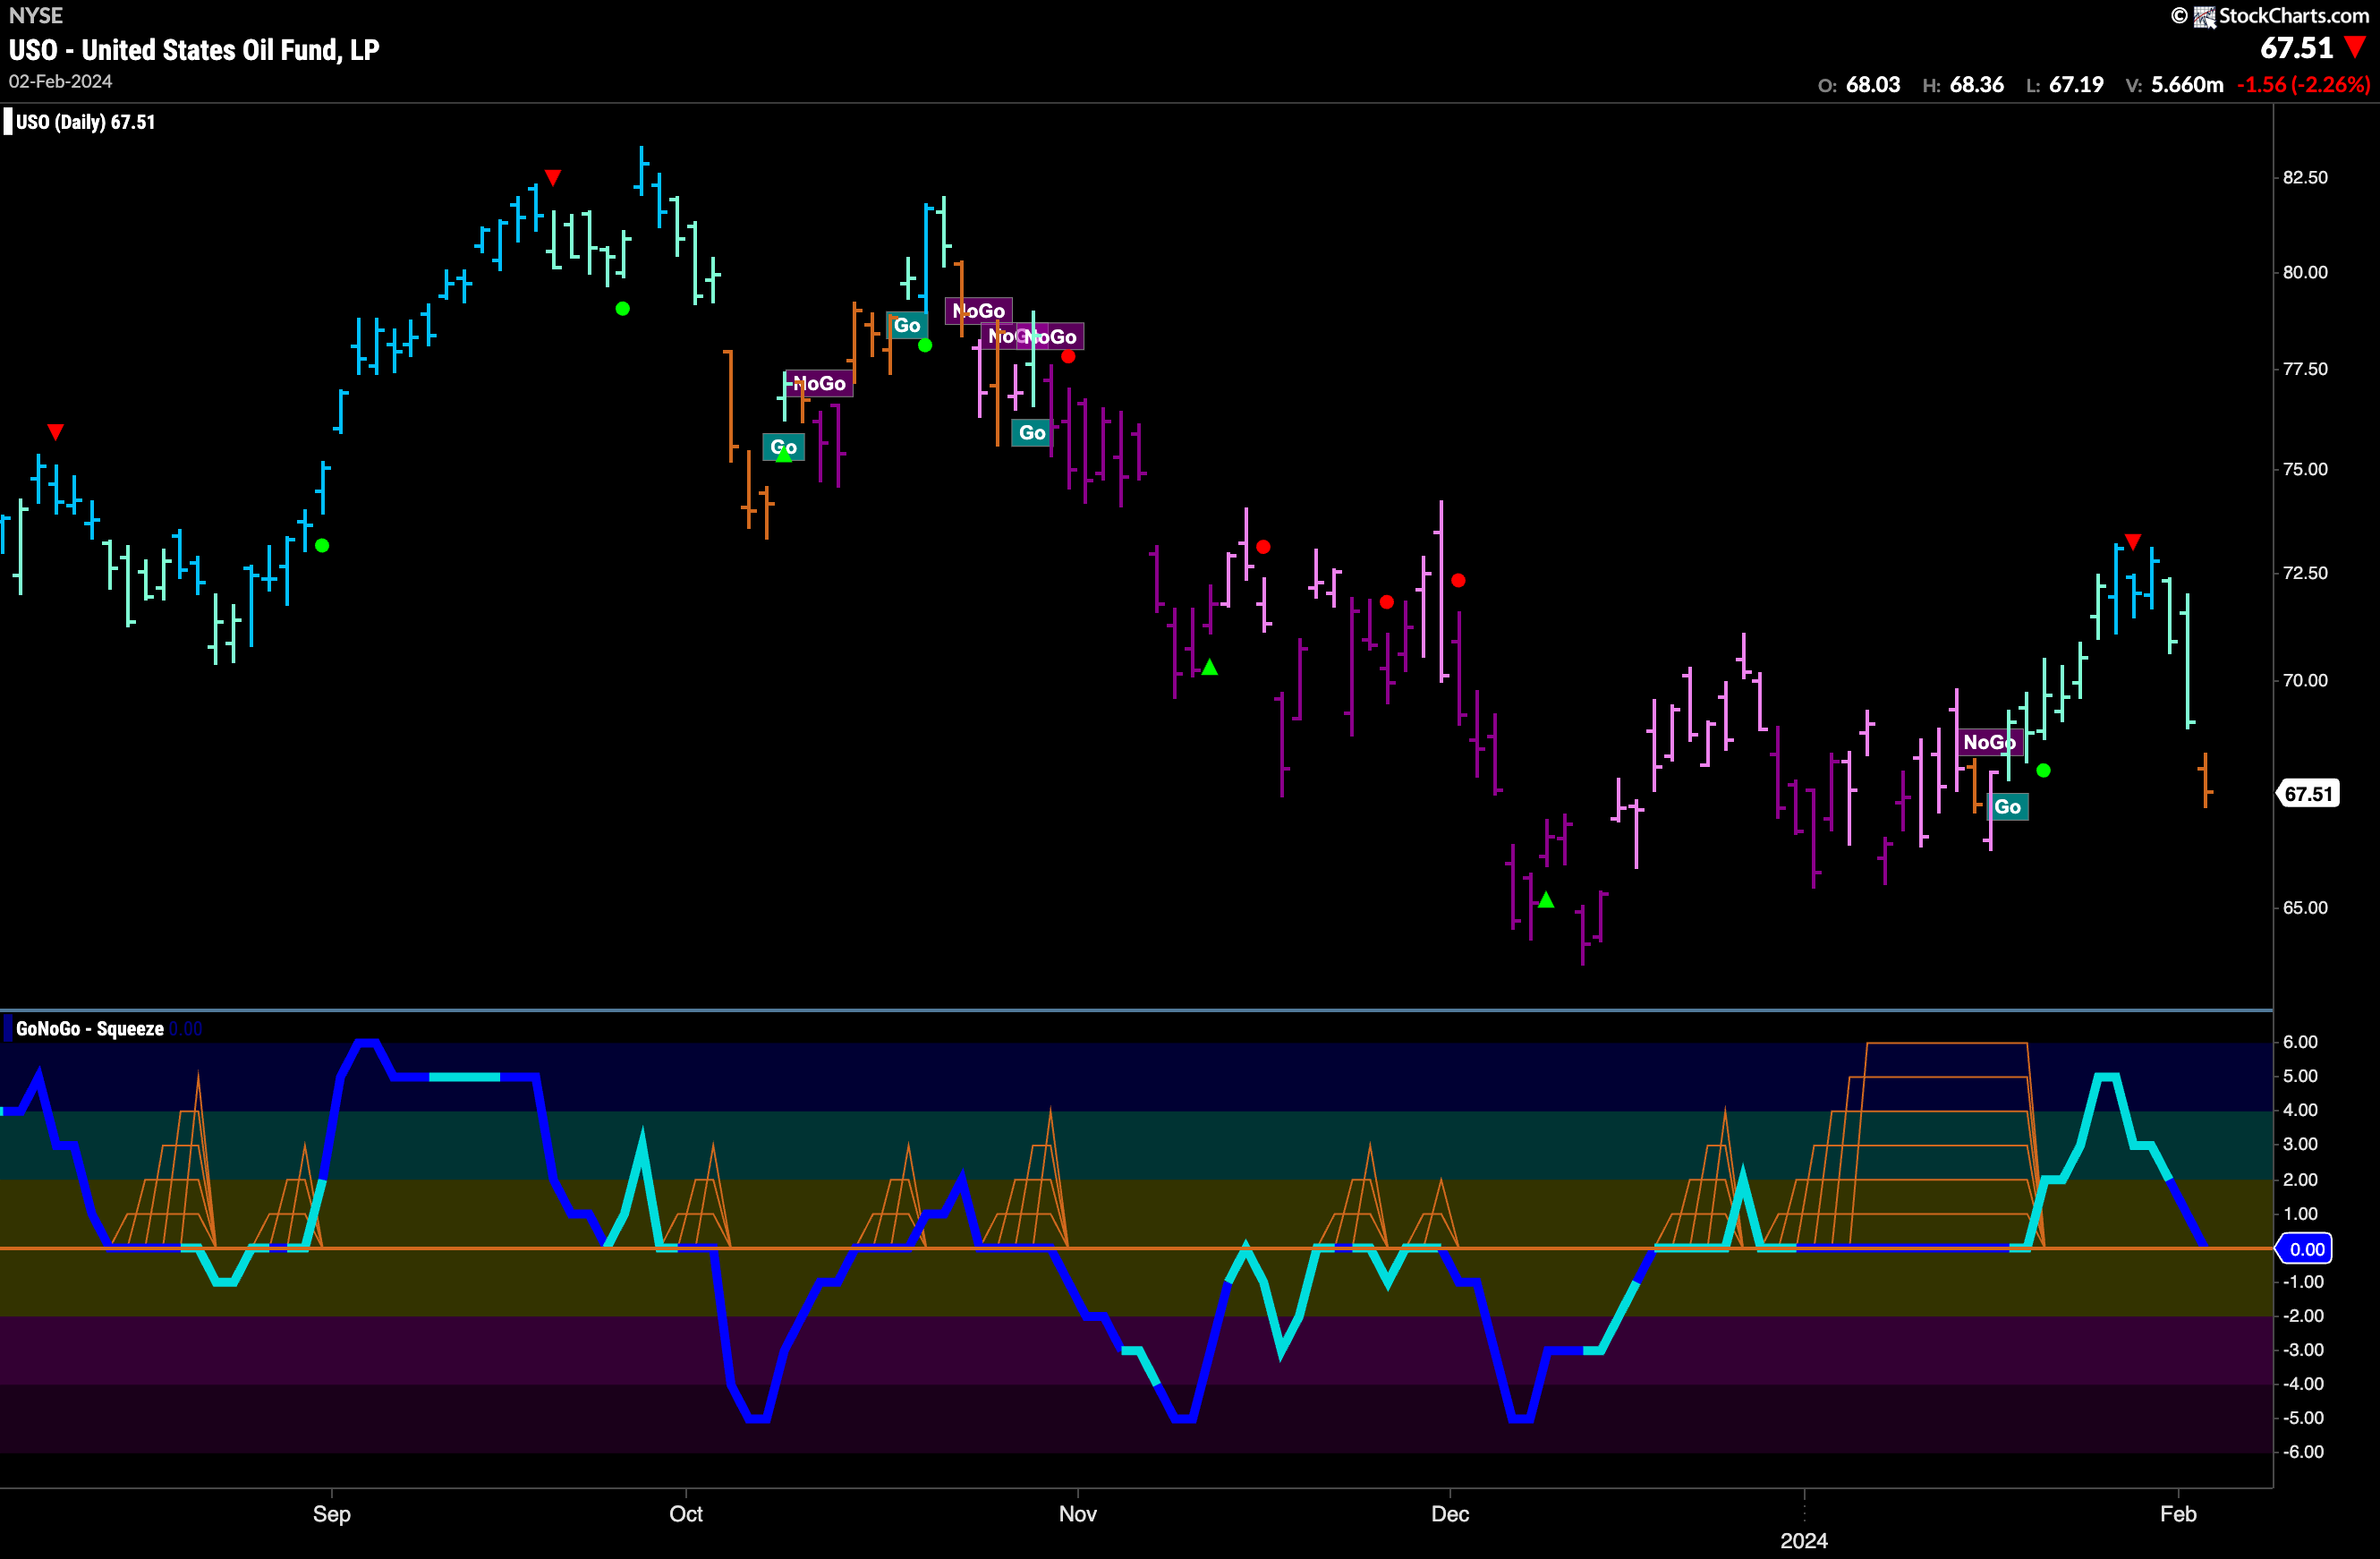Click the high value H: 68.36
Viewport: 2380px width, 1559px height.
tap(1963, 85)
